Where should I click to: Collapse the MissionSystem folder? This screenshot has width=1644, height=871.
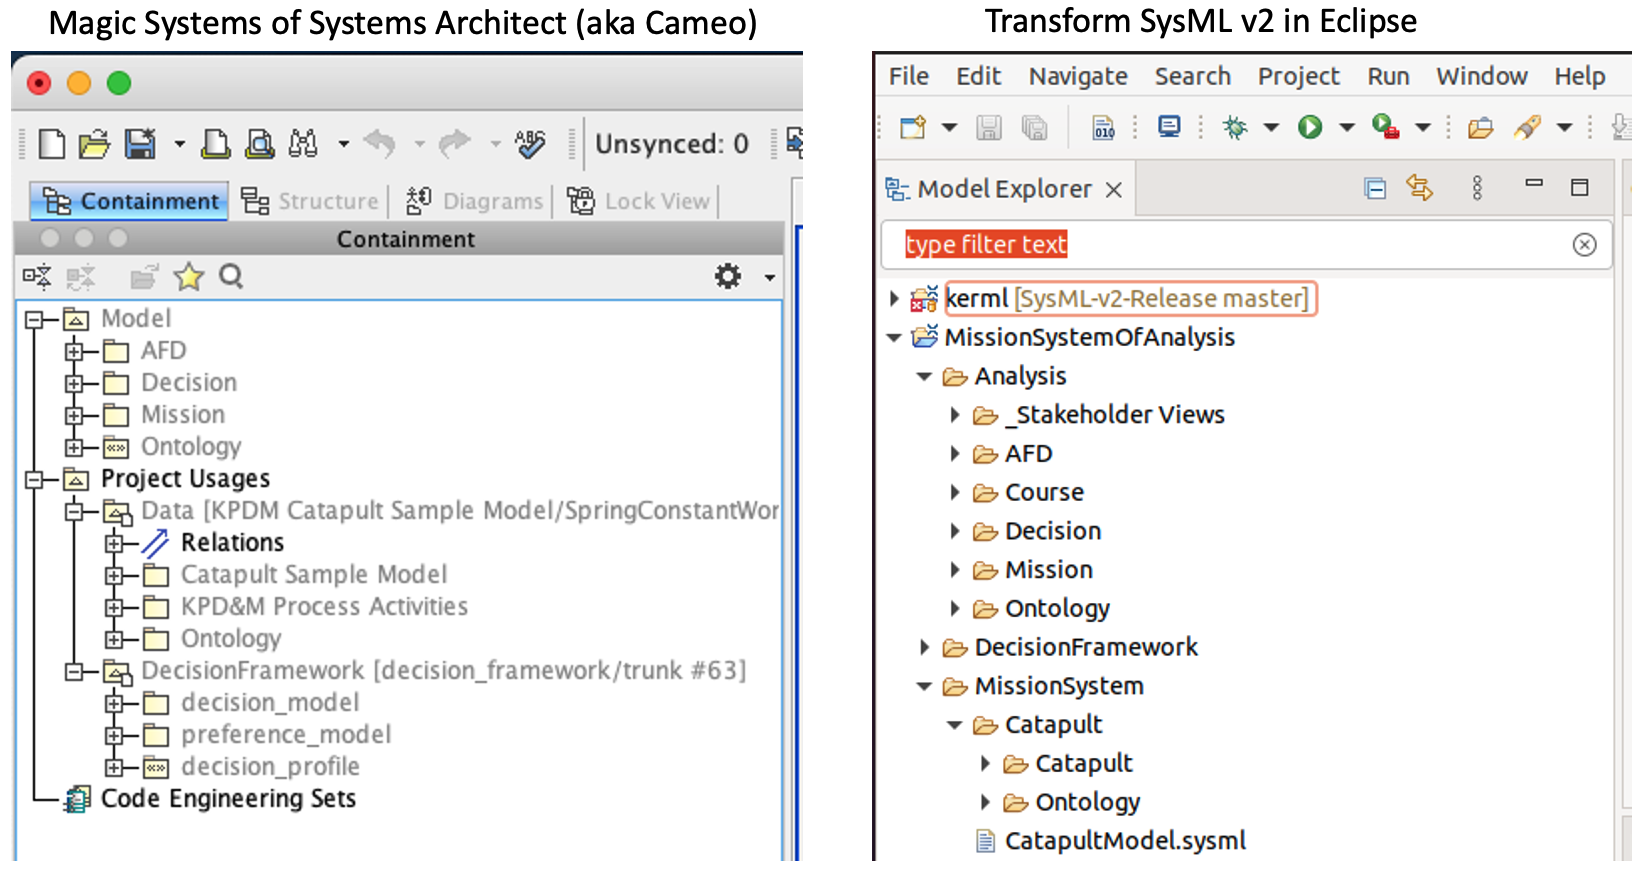(x=924, y=687)
